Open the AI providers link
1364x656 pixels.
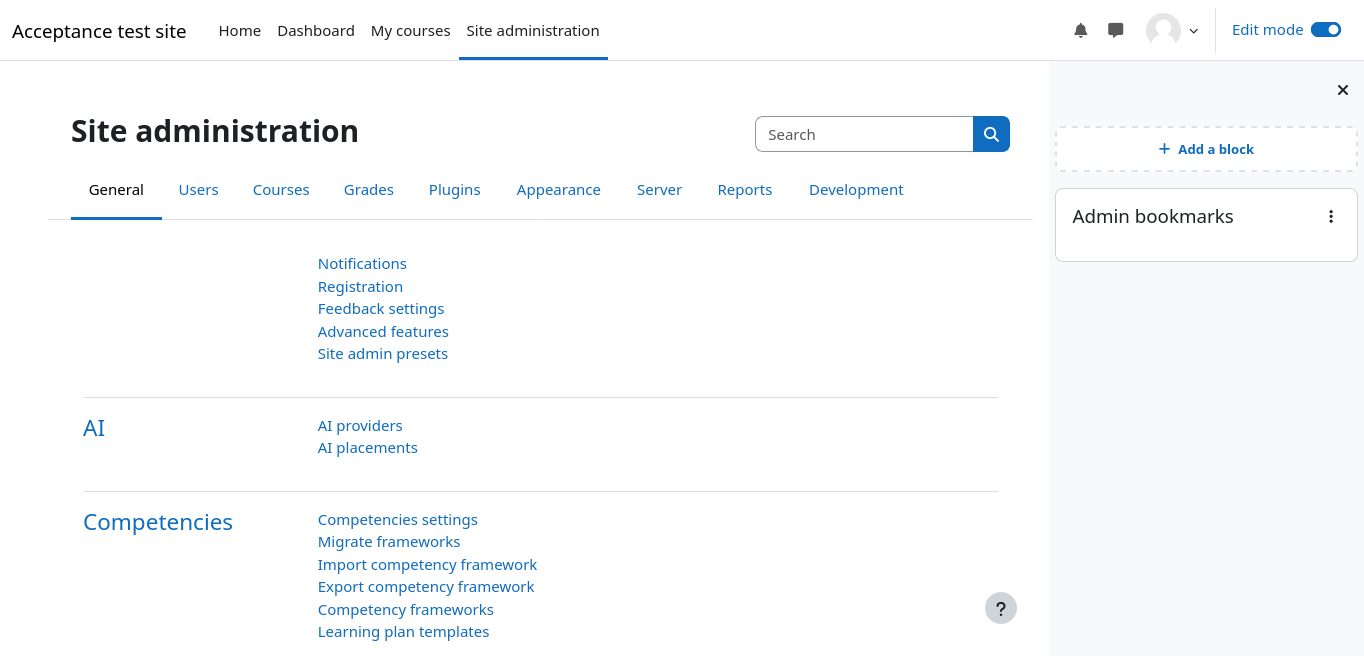(360, 426)
